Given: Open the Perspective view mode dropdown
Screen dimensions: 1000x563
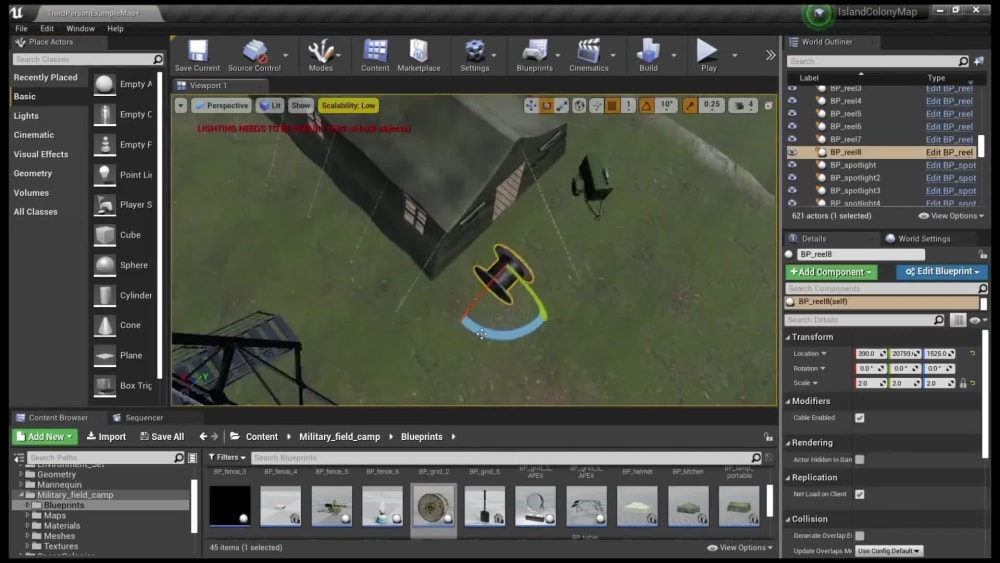Looking at the screenshot, I should (x=221, y=105).
